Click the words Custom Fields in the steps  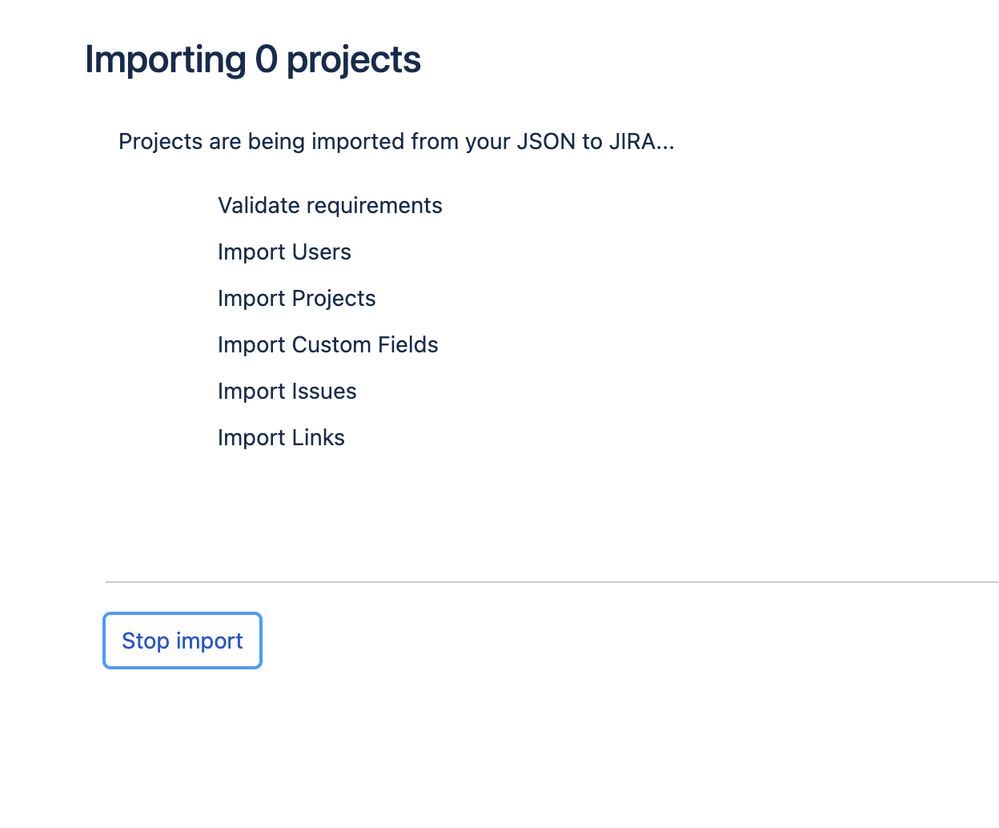pos(365,345)
